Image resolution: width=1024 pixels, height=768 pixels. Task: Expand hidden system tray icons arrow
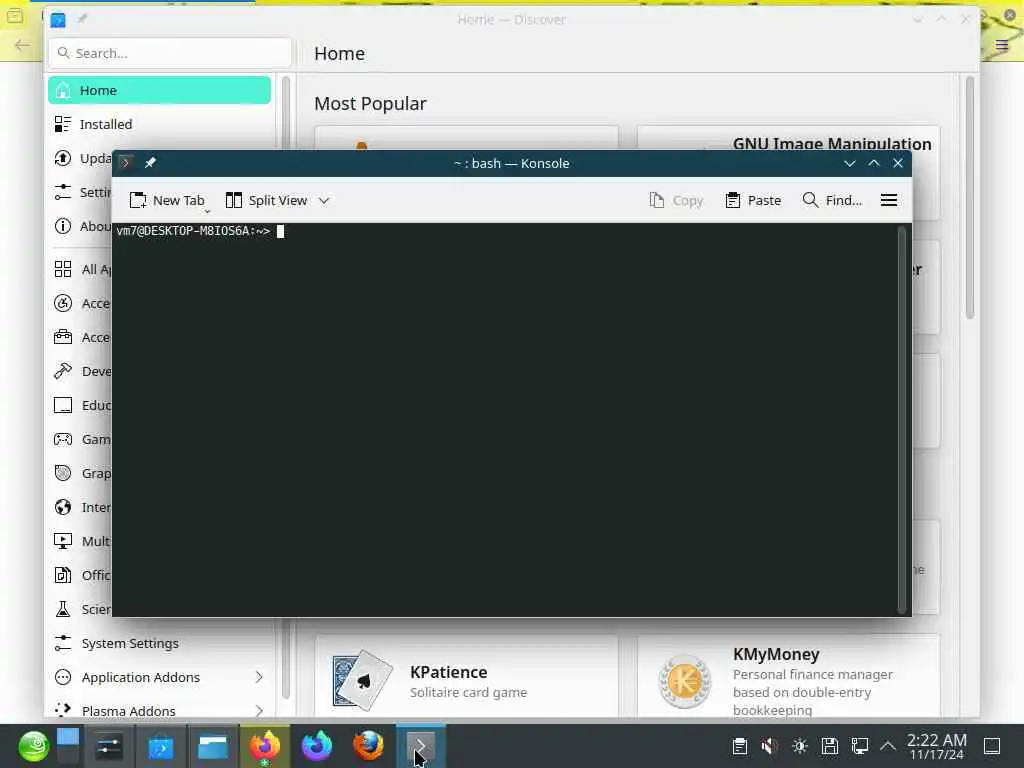[888, 746]
